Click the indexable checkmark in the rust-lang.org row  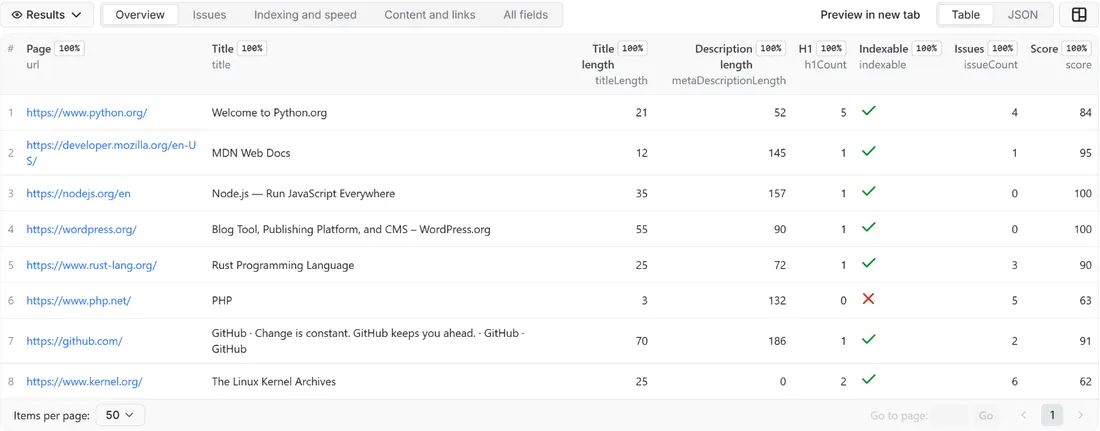pyautogui.click(x=868, y=263)
